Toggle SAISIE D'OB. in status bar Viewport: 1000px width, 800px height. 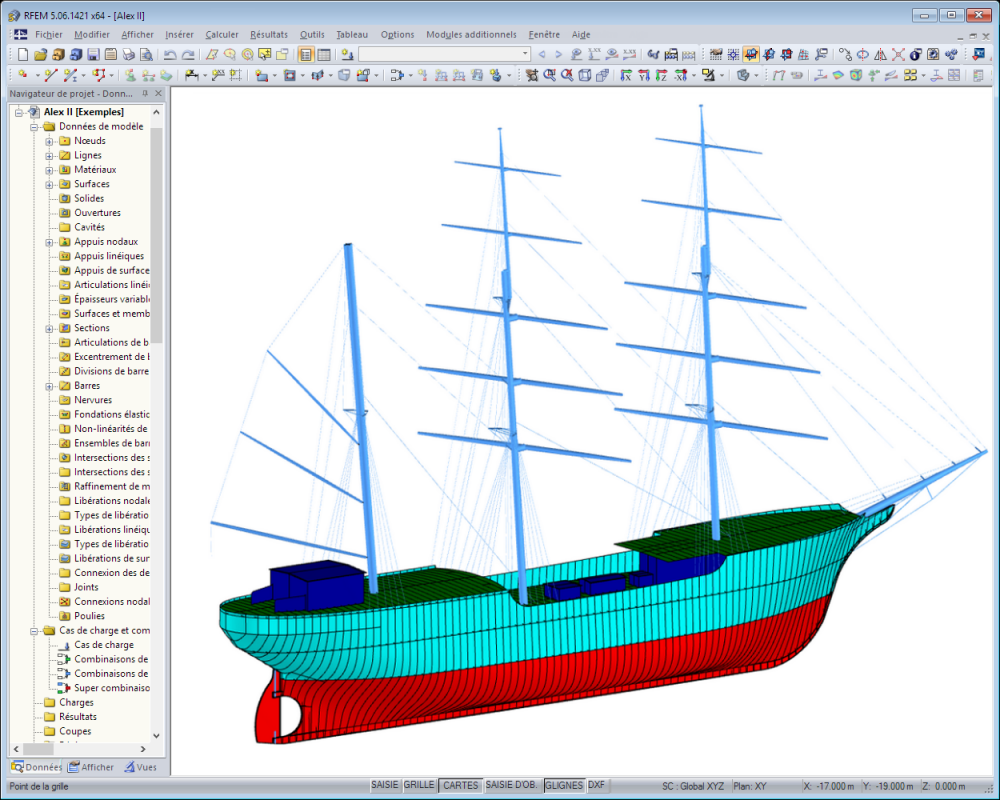tap(511, 785)
